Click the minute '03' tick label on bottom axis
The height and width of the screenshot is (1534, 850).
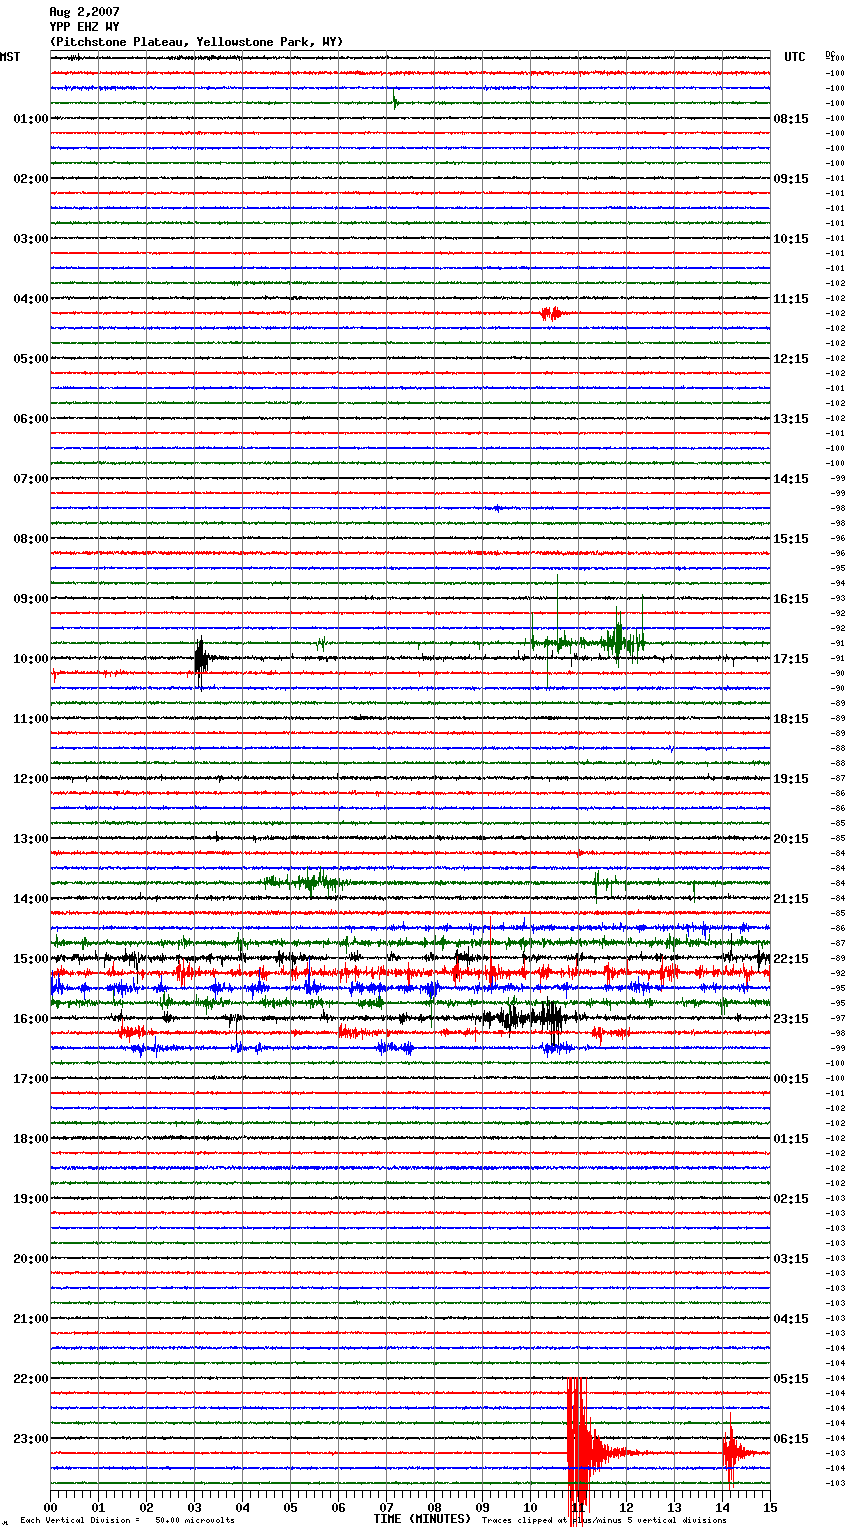194,1507
